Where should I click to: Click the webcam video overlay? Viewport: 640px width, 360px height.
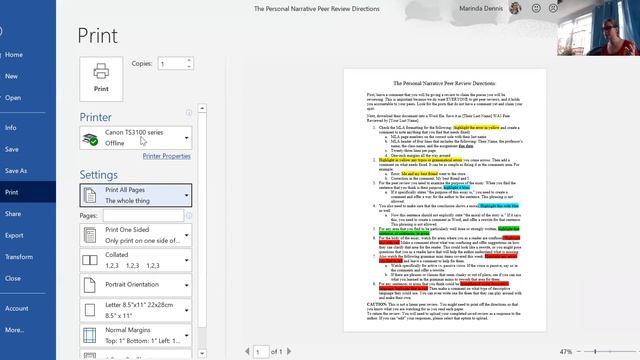tap(598, 28)
